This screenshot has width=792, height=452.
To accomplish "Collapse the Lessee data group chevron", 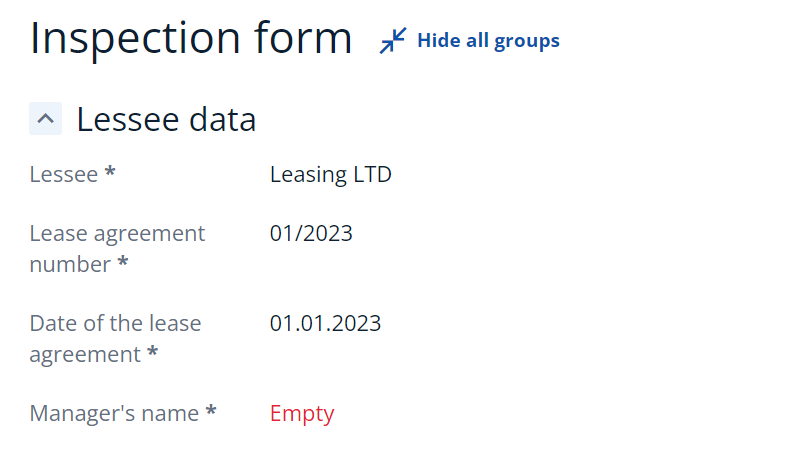I will pos(45,119).
